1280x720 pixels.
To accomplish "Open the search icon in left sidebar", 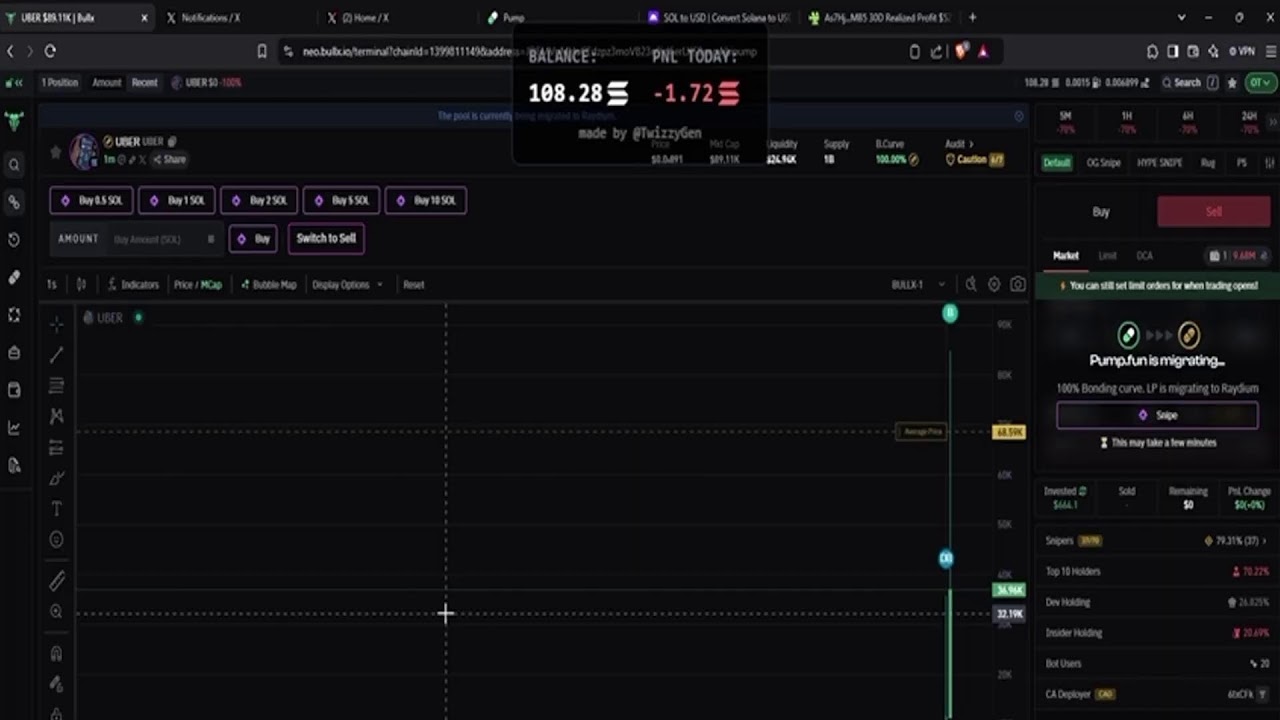I will coord(14,165).
